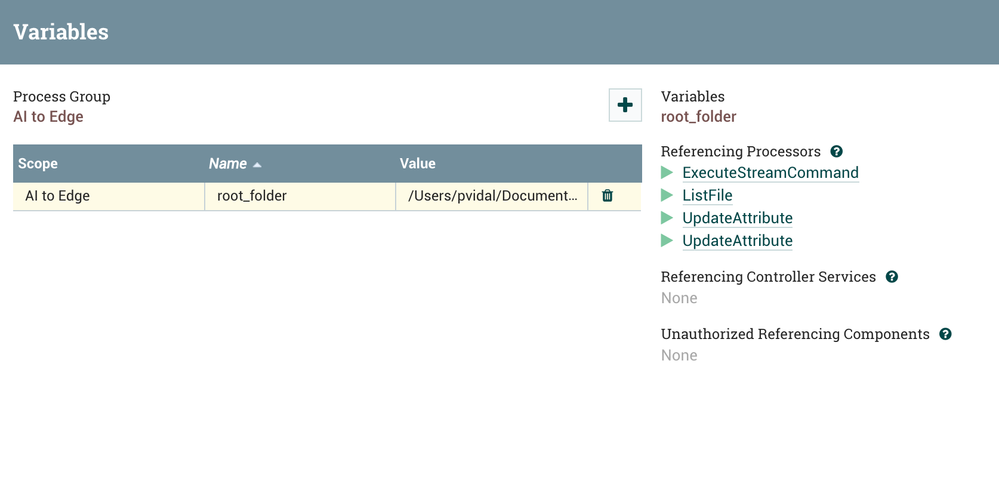Screen dimensions: 999x493
Task: Delete the root_folder variable with trash icon
Action: point(607,196)
